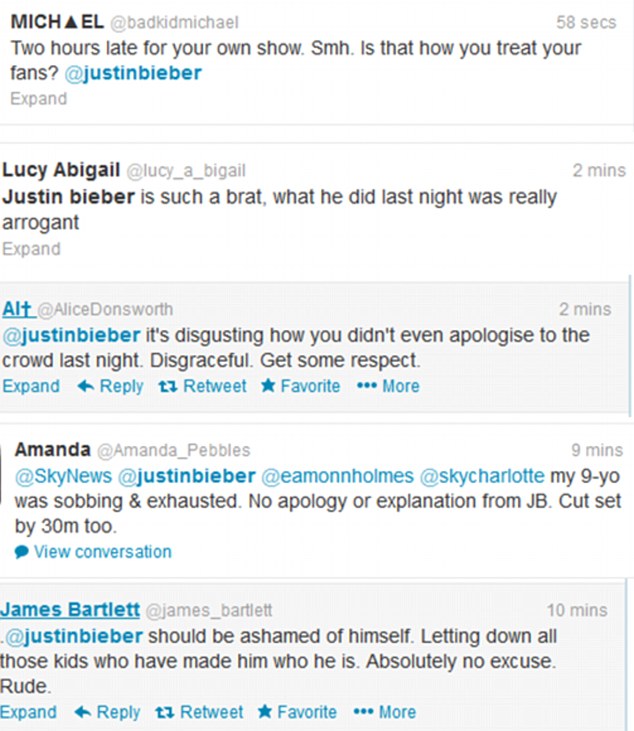Click Retweet icon on James Bartlett's tweet
This screenshot has height=731, width=634.
click(x=165, y=712)
